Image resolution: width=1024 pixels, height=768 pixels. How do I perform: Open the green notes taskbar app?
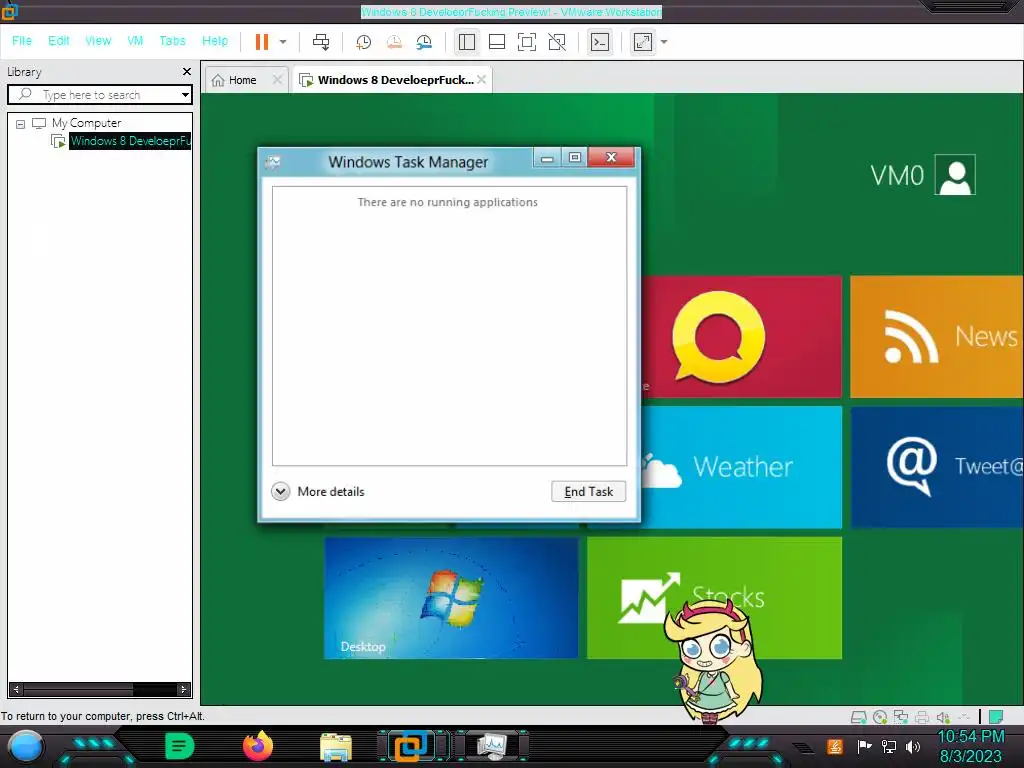coord(180,746)
